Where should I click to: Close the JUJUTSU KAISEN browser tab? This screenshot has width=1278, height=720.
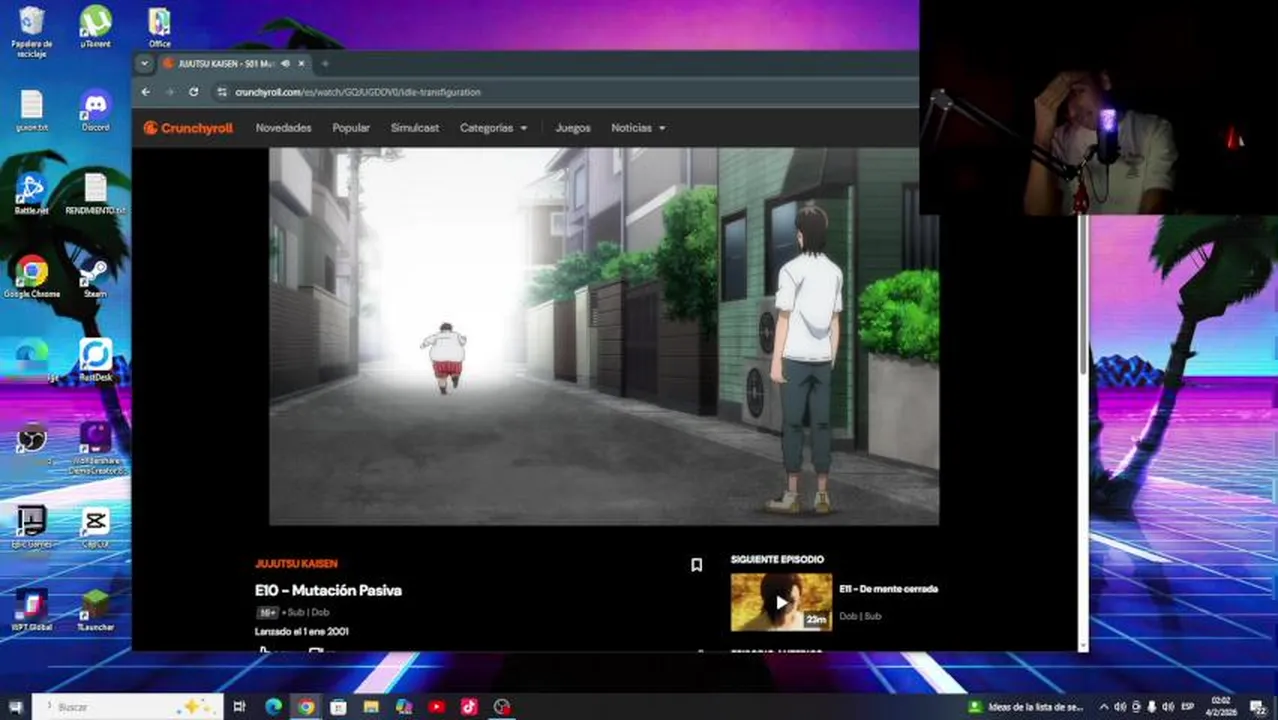pyautogui.click(x=300, y=63)
